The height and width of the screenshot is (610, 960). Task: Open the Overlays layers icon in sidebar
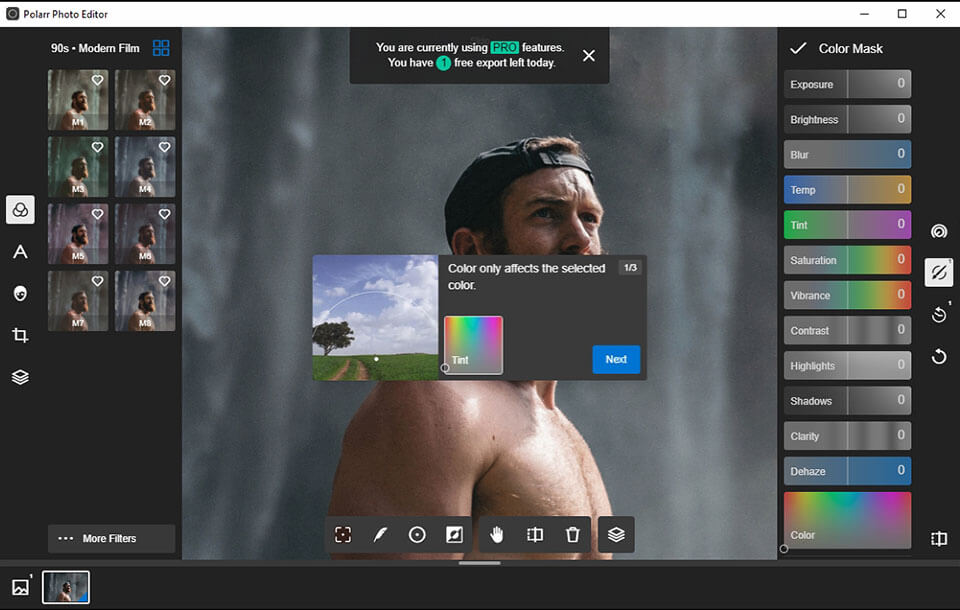(x=20, y=377)
